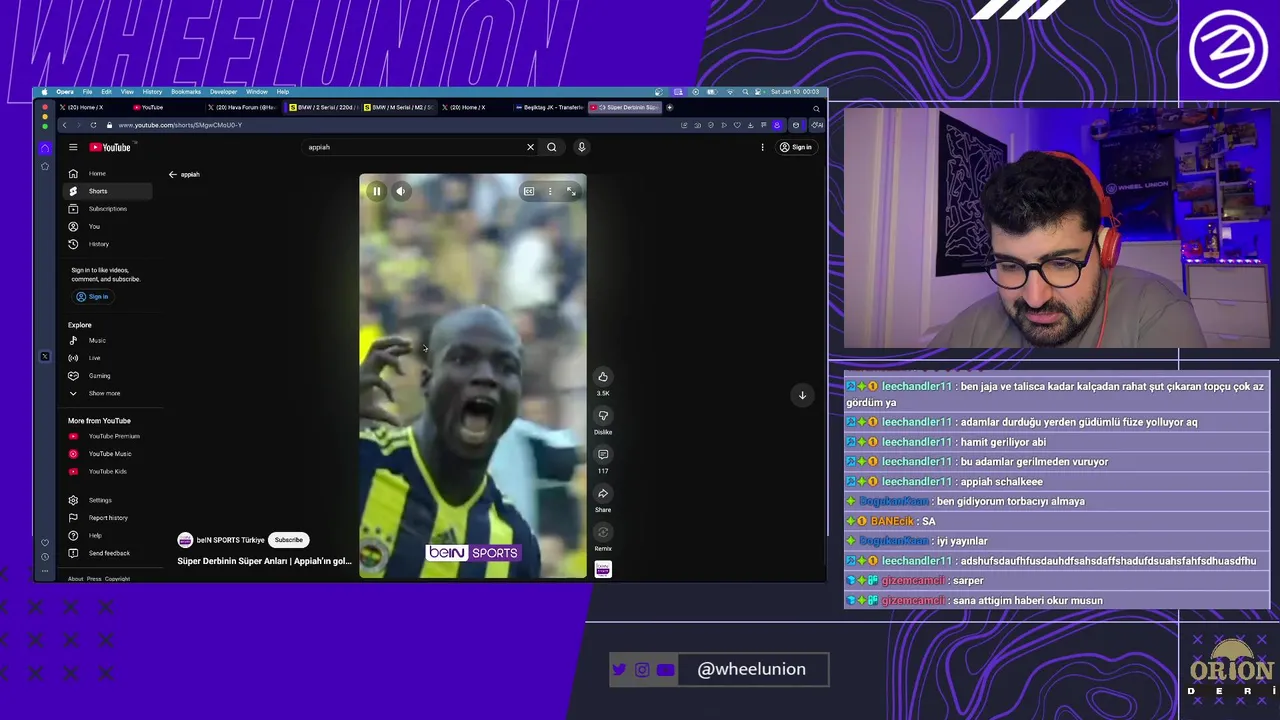This screenshot has height=720, width=1280.
Task: Switch to 'Hava Forum' browser tab
Action: [243, 107]
